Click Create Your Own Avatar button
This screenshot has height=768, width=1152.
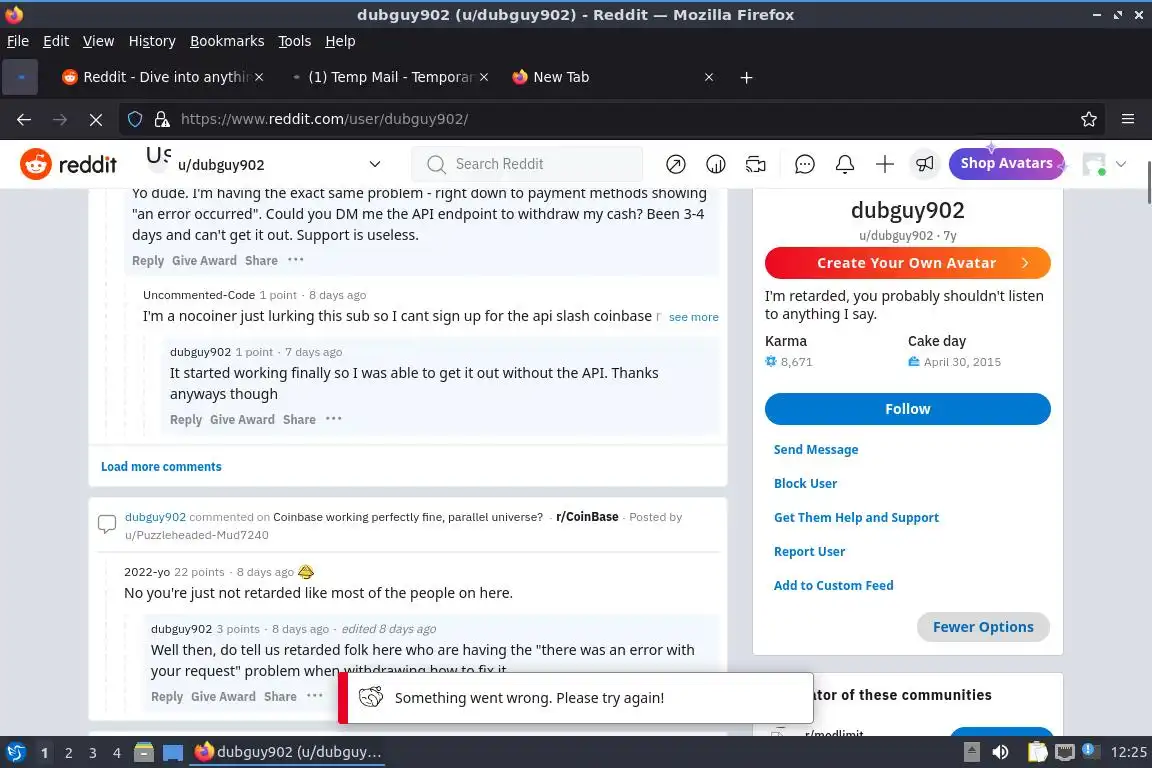pyautogui.click(x=907, y=263)
